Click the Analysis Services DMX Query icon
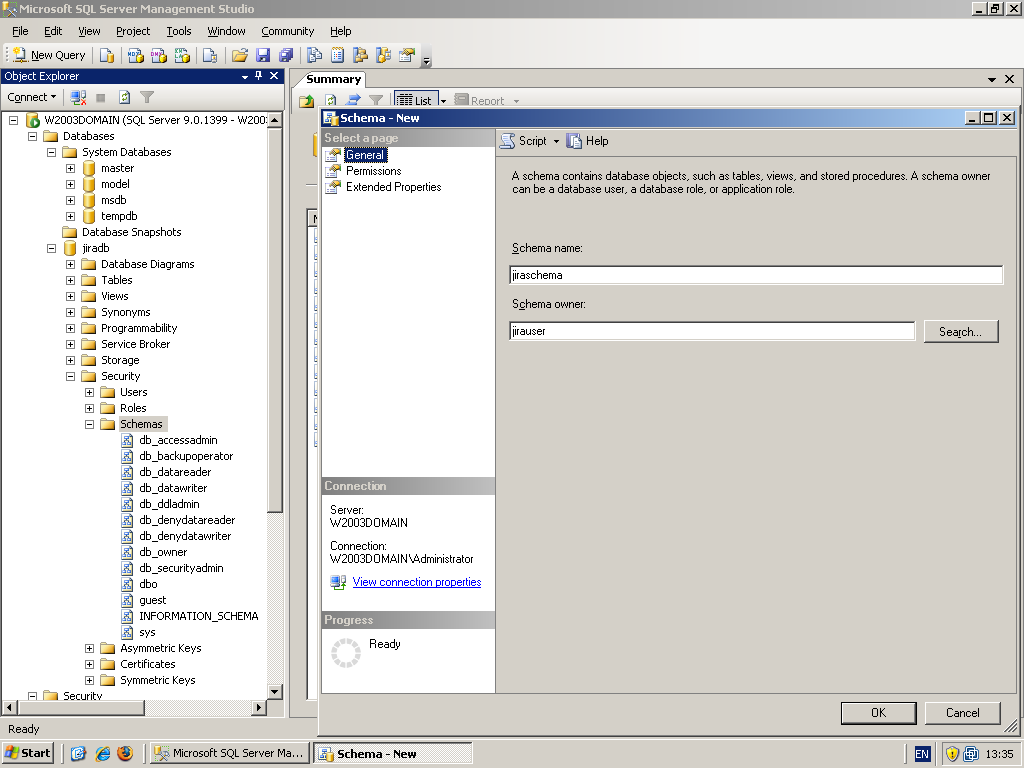This screenshot has height=768, width=1024. pyautogui.click(x=159, y=56)
